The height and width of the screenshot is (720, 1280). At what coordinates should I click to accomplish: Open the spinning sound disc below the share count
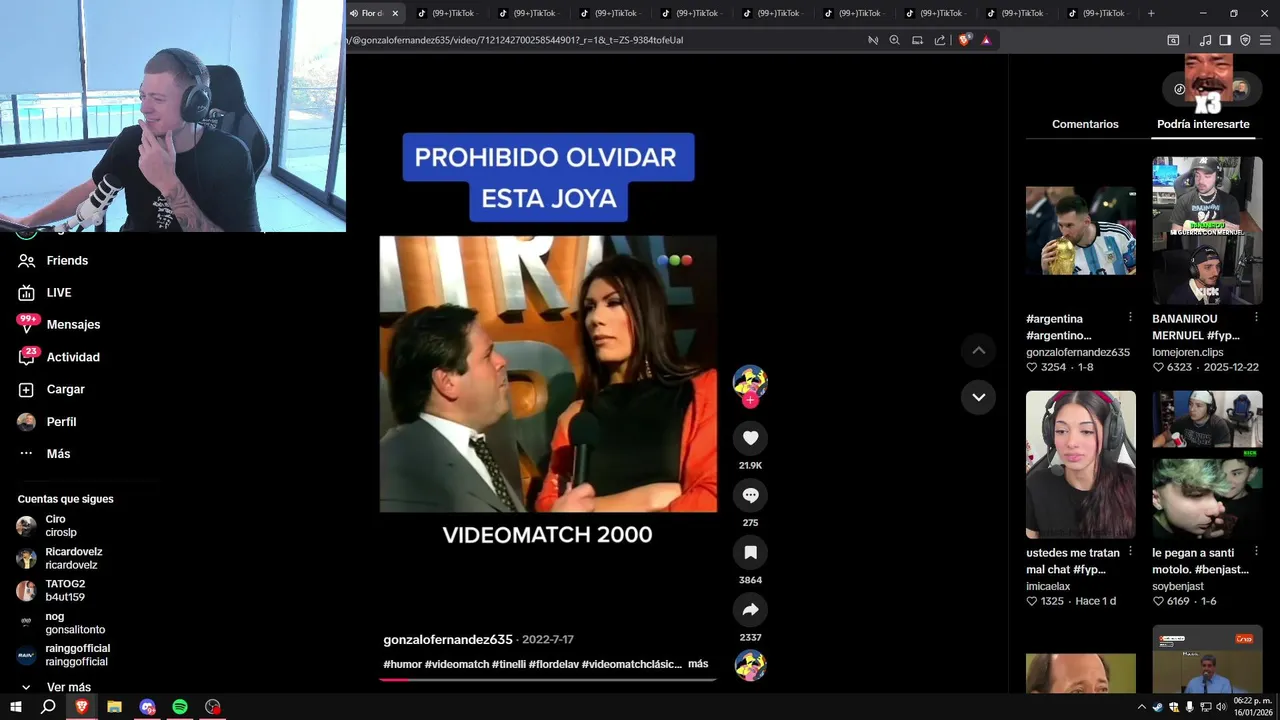750,665
